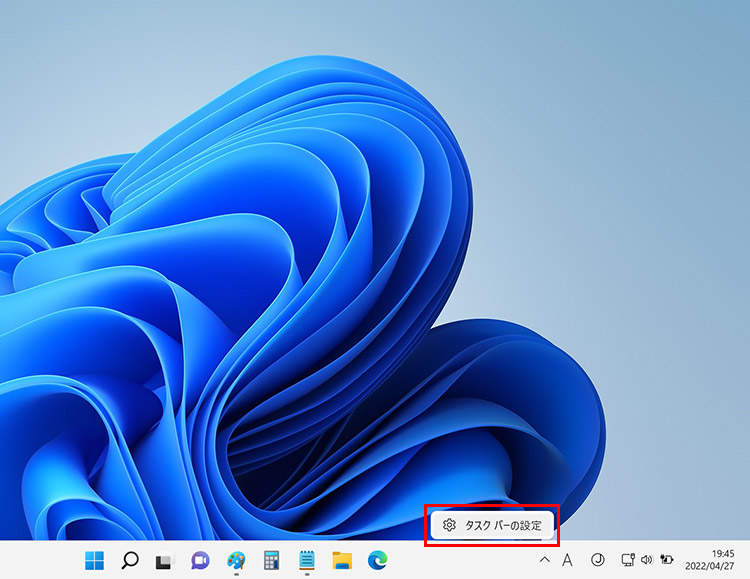750x579 pixels.
Task: Click the speaker volume tray icon
Action: 646,560
